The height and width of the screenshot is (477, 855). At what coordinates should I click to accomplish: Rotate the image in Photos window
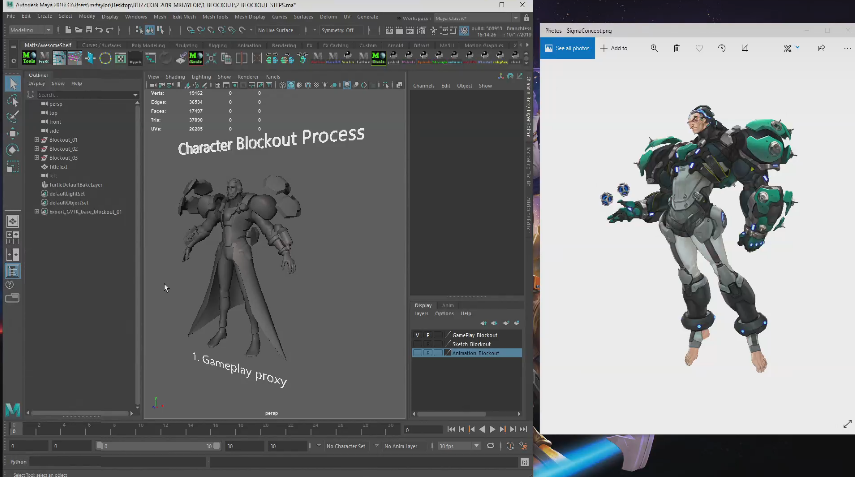coord(721,48)
